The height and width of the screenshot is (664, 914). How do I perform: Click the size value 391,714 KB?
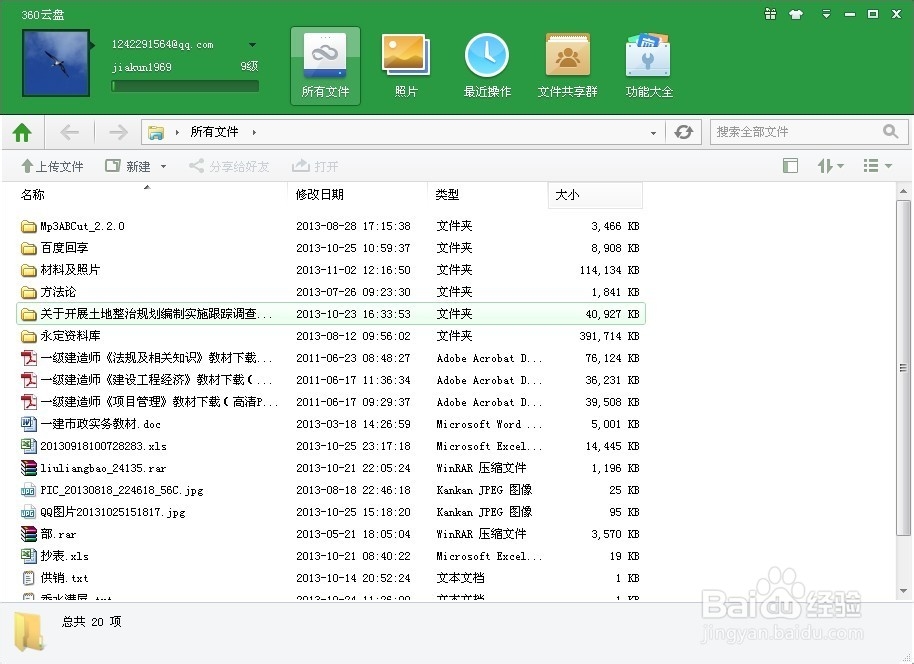tap(609, 336)
